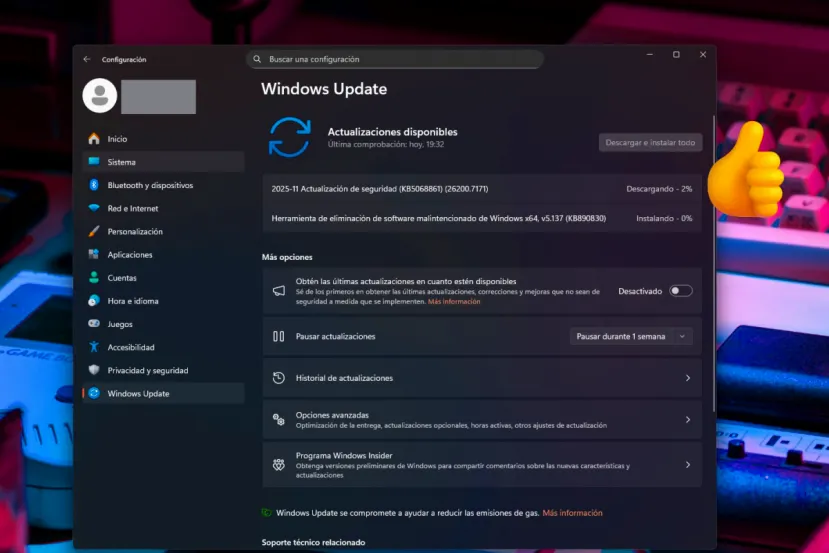Go to Inicio in sidebar

(163, 139)
